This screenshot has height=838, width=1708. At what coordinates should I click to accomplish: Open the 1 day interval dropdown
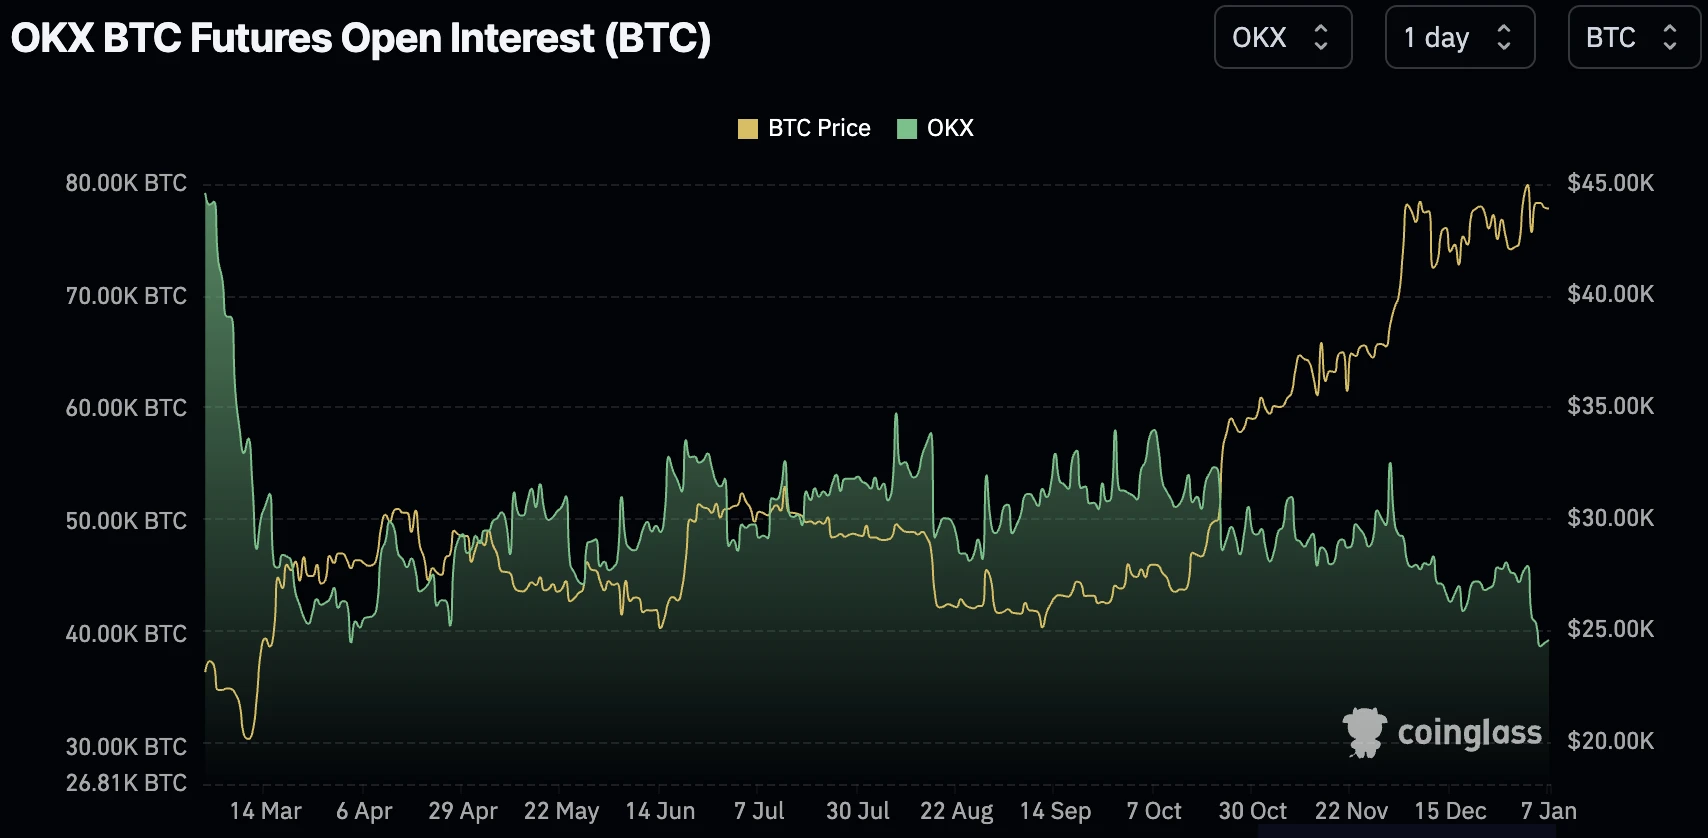pos(1459,38)
